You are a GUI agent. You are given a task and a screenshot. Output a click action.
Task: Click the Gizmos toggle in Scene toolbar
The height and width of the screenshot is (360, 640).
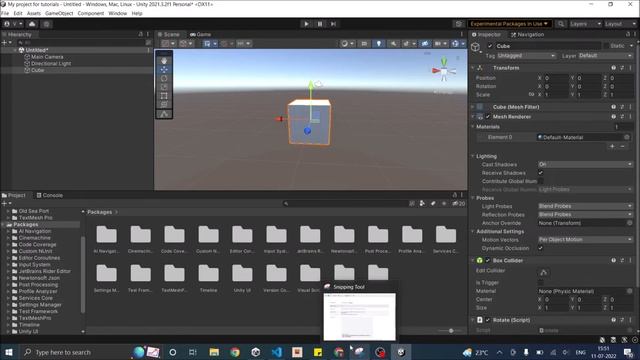455,44
